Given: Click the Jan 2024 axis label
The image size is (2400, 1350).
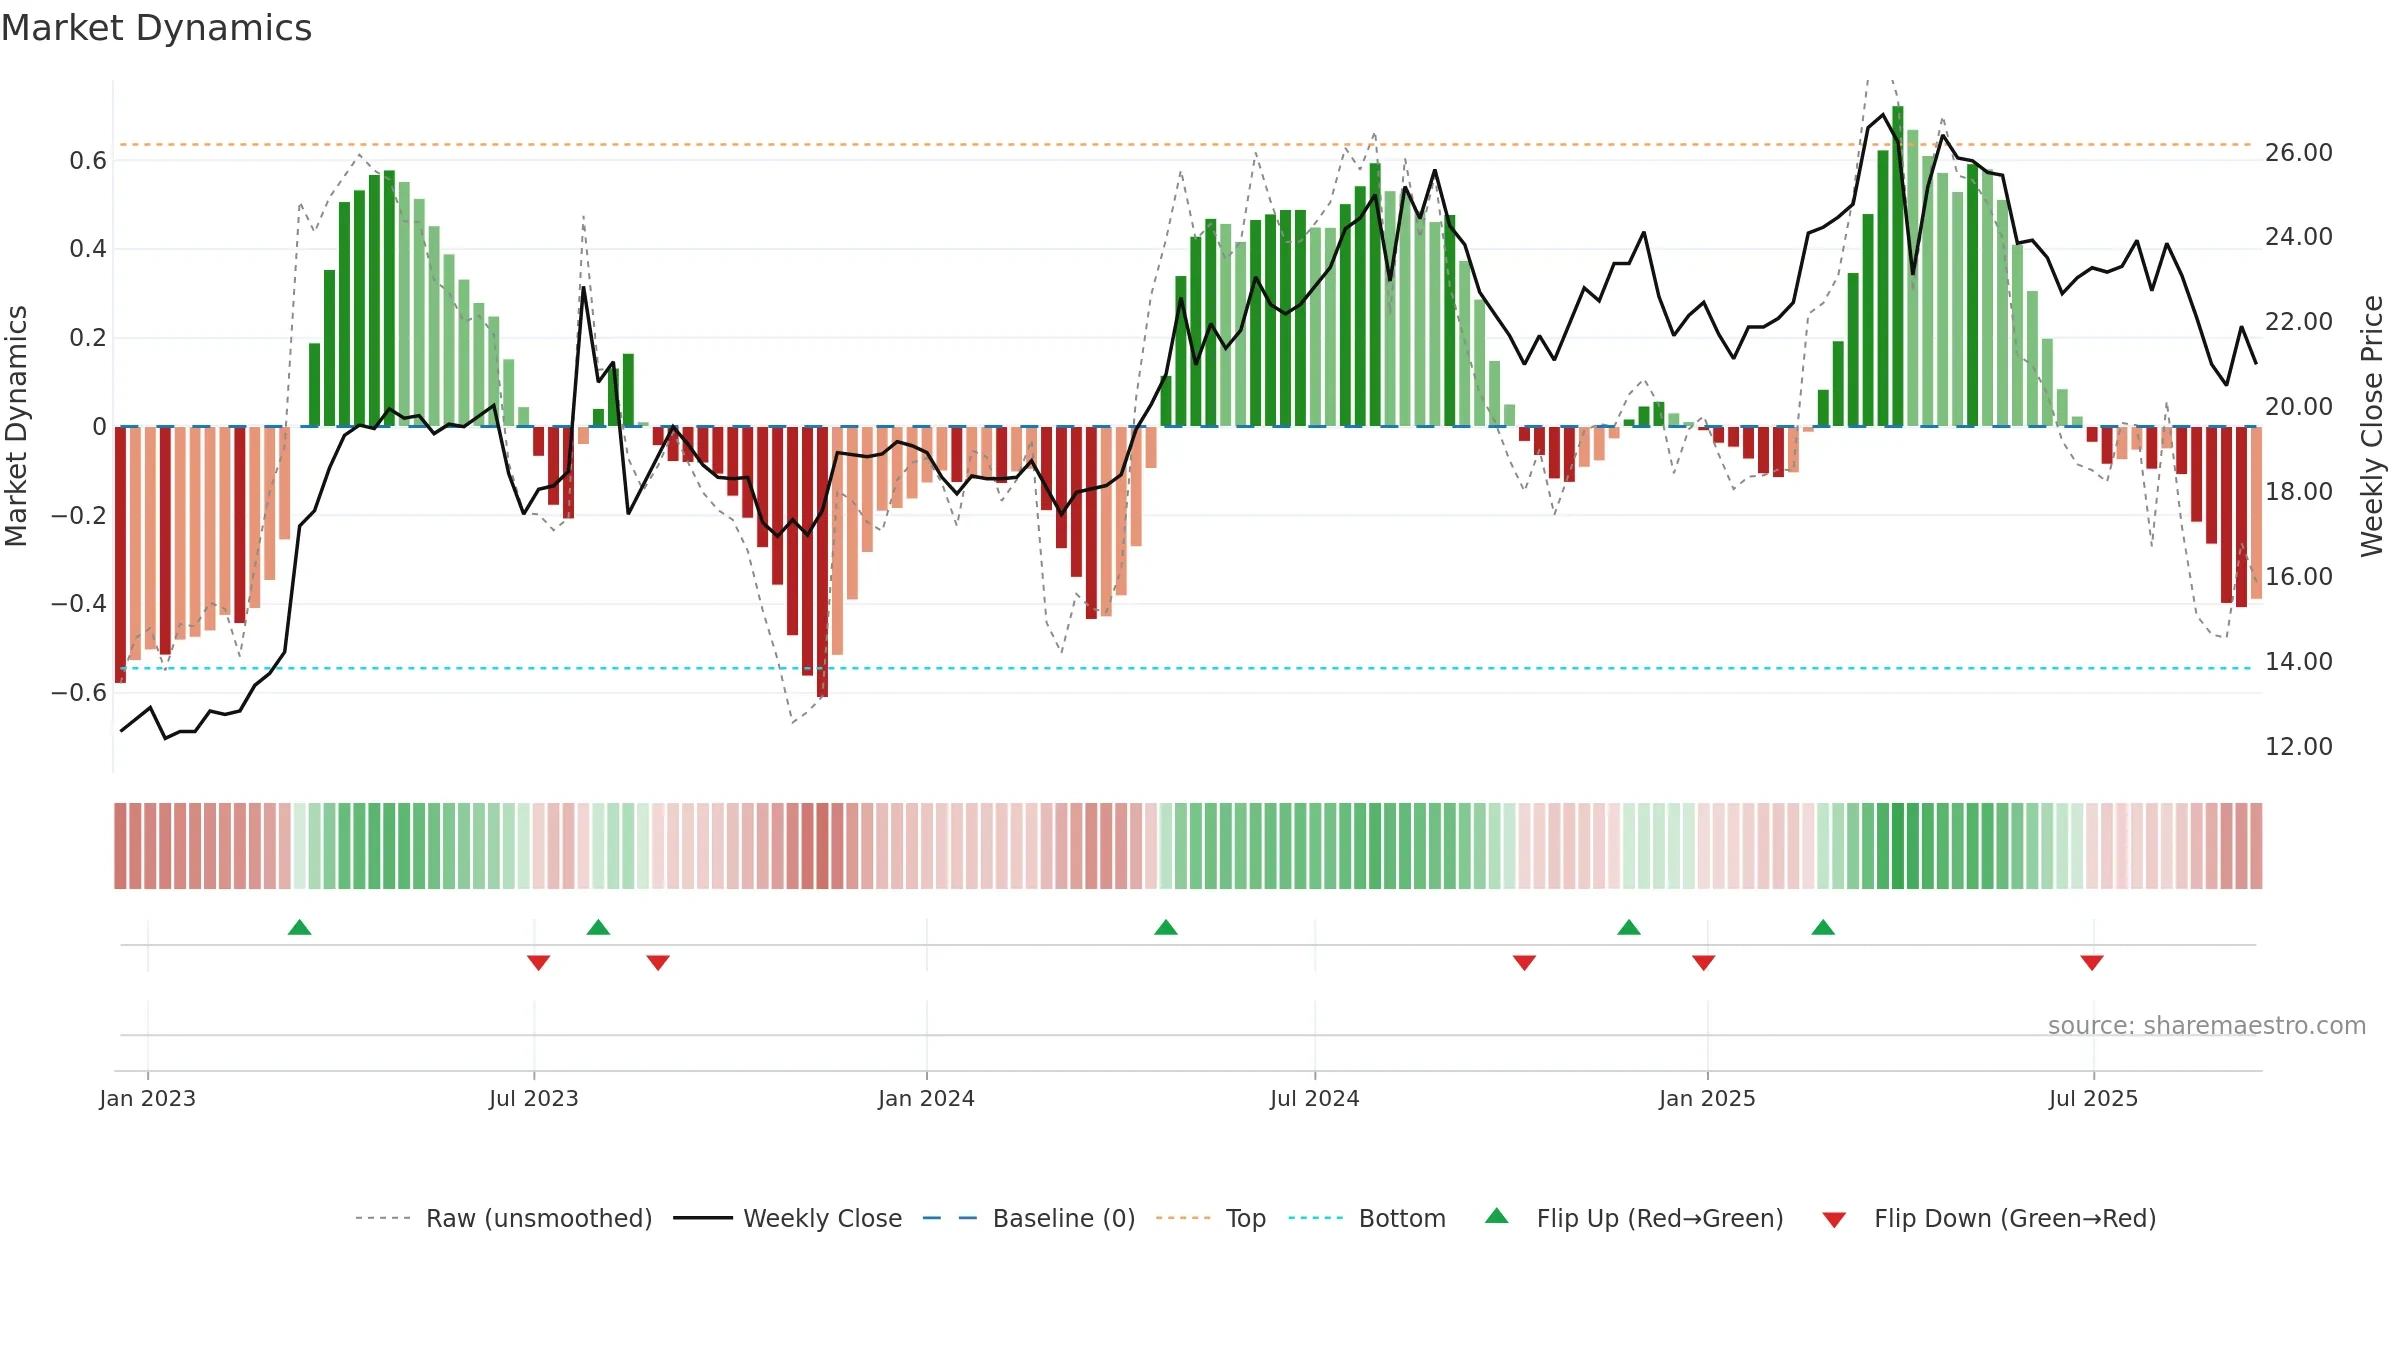Looking at the screenshot, I should 926,1098.
